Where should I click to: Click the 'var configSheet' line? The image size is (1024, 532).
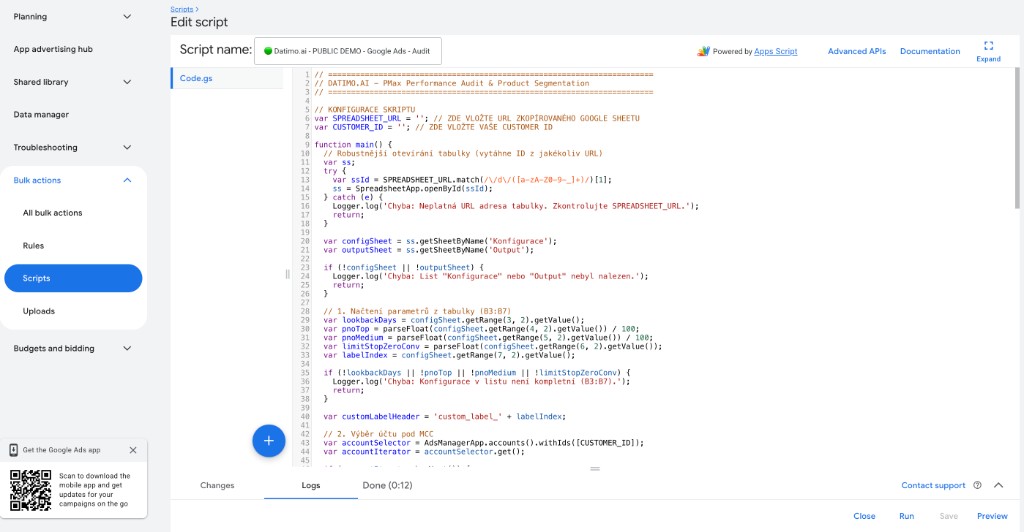coord(440,241)
